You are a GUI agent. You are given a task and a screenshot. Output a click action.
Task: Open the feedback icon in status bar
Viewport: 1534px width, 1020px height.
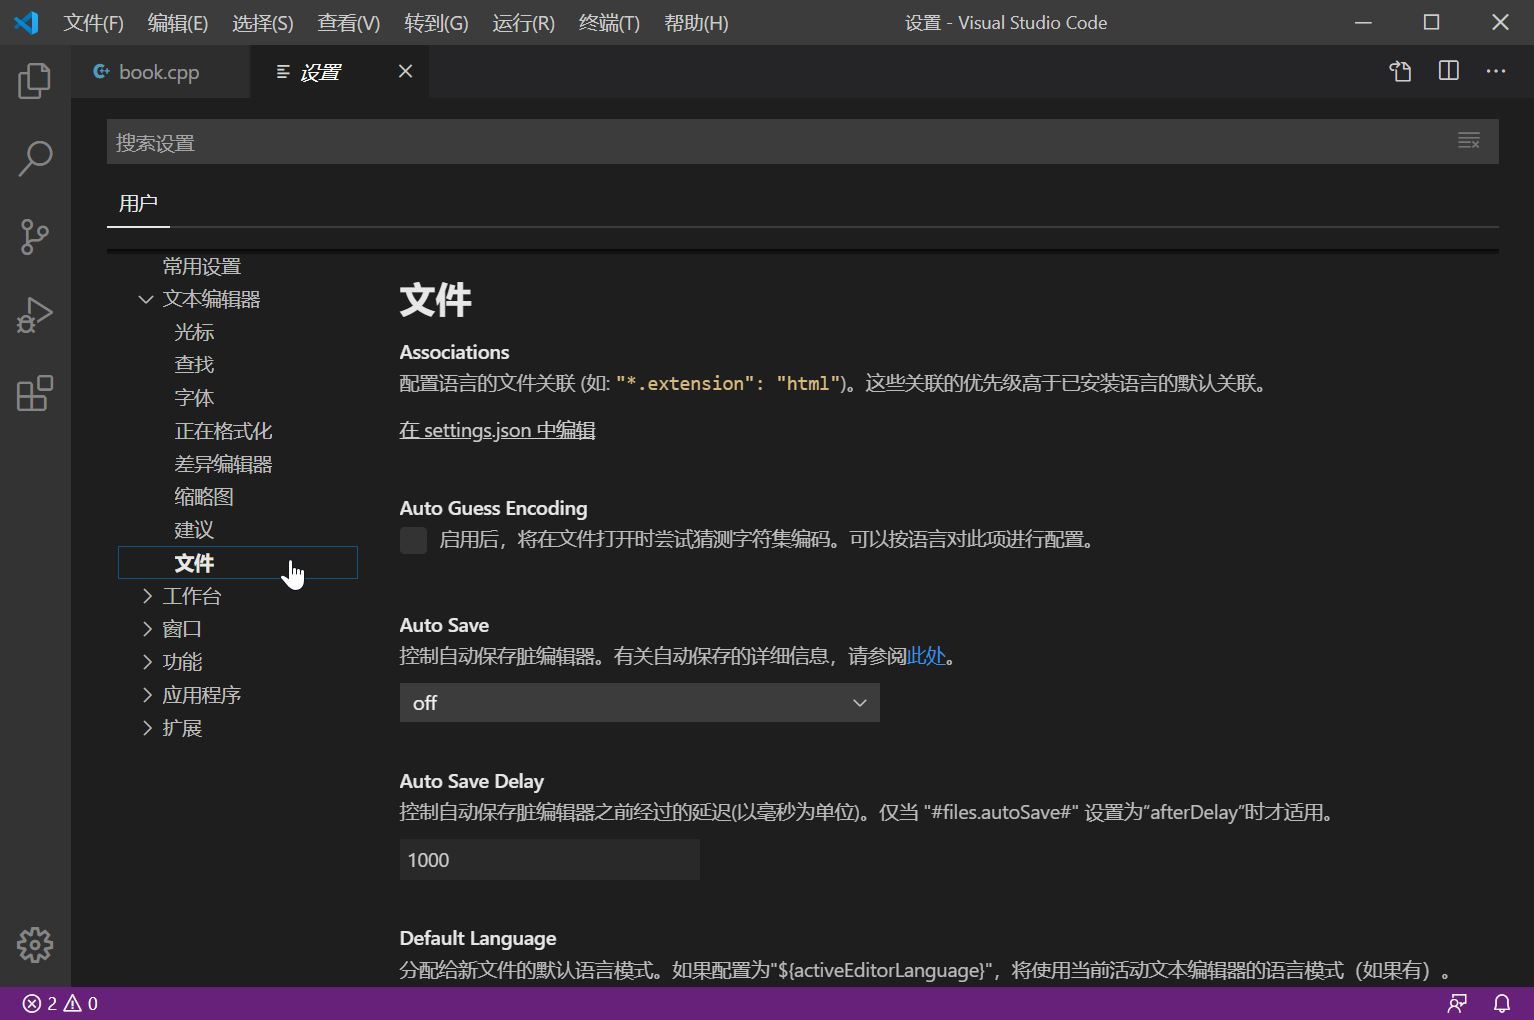click(x=1458, y=1003)
